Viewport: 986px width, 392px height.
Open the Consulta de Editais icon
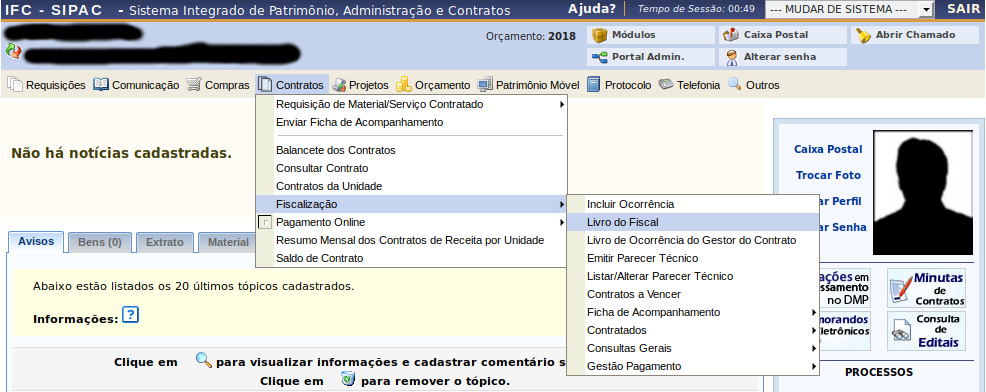tap(902, 331)
